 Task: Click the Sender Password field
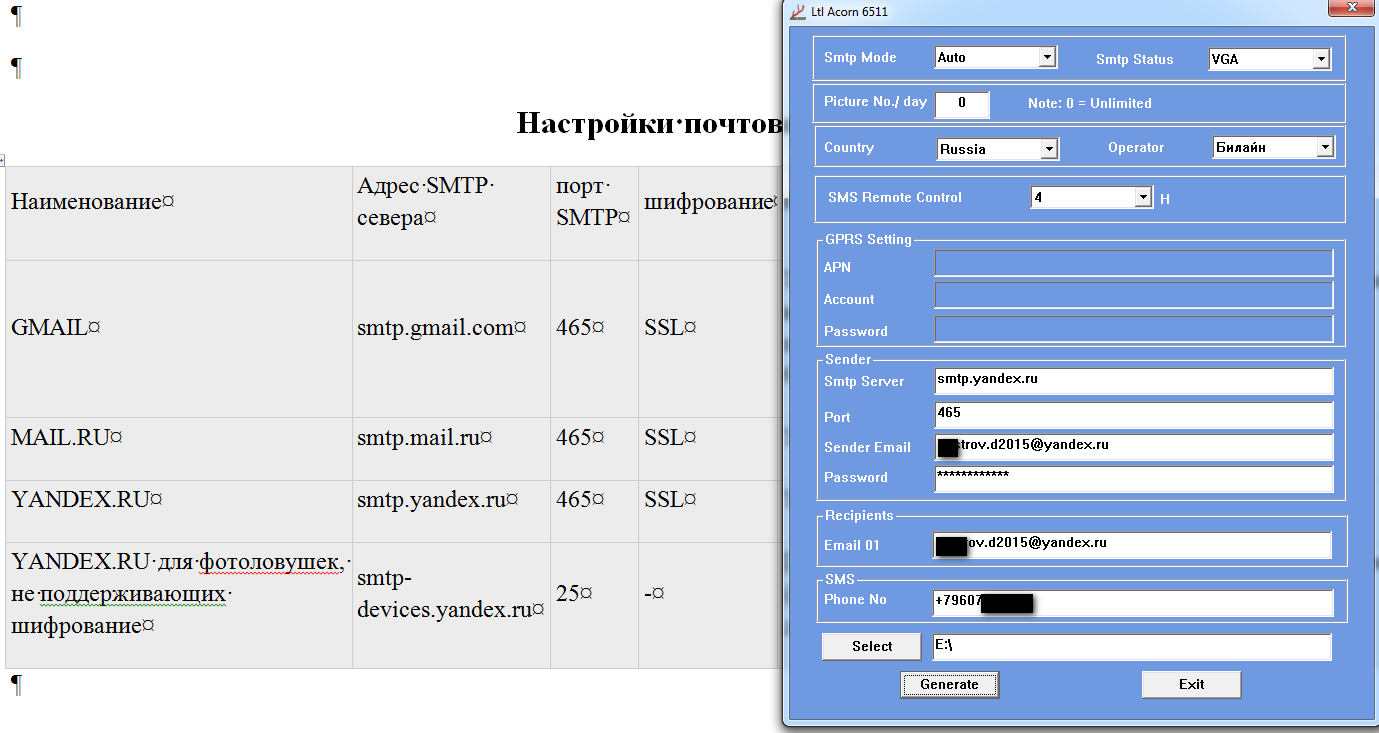click(1134, 478)
